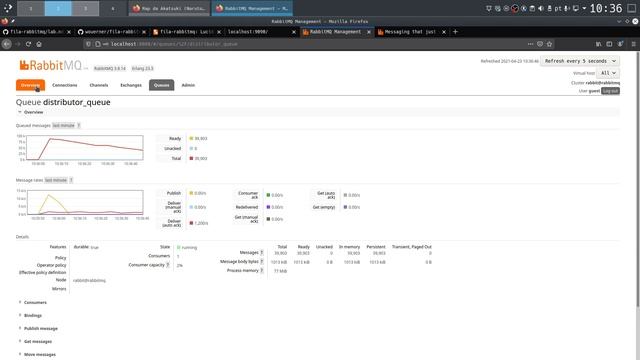Viewport: 640px width, 360px height.
Task: Close the localhost:9090 browser tab
Action: (x=294, y=32)
